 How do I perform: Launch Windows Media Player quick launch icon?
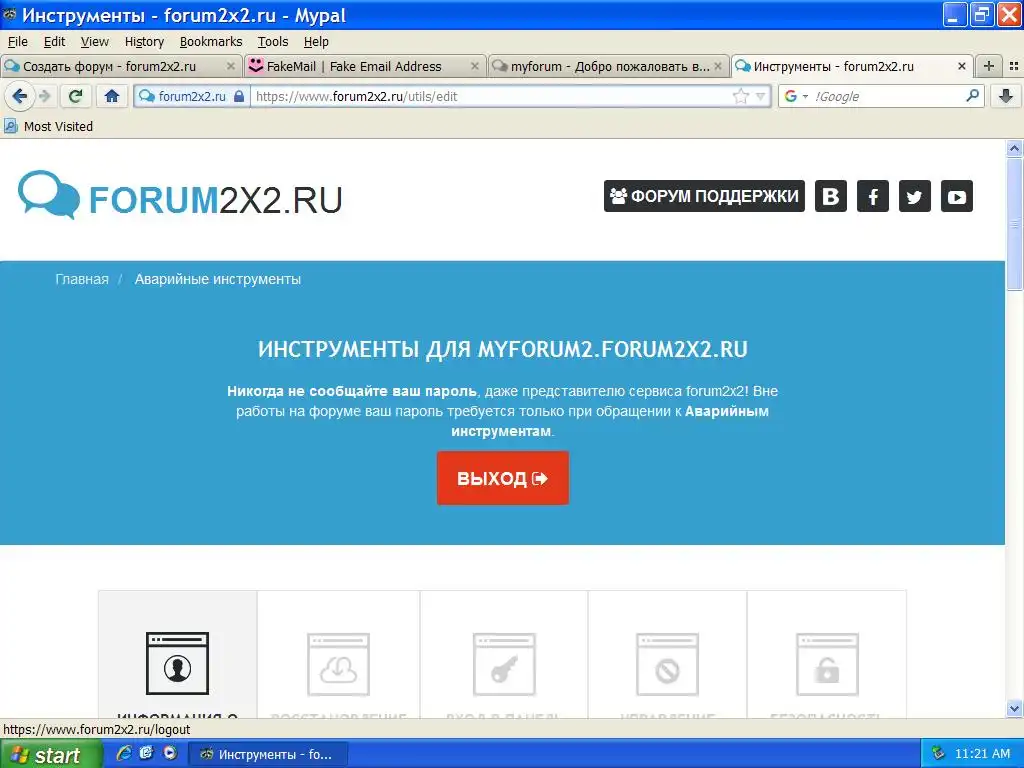pos(170,753)
